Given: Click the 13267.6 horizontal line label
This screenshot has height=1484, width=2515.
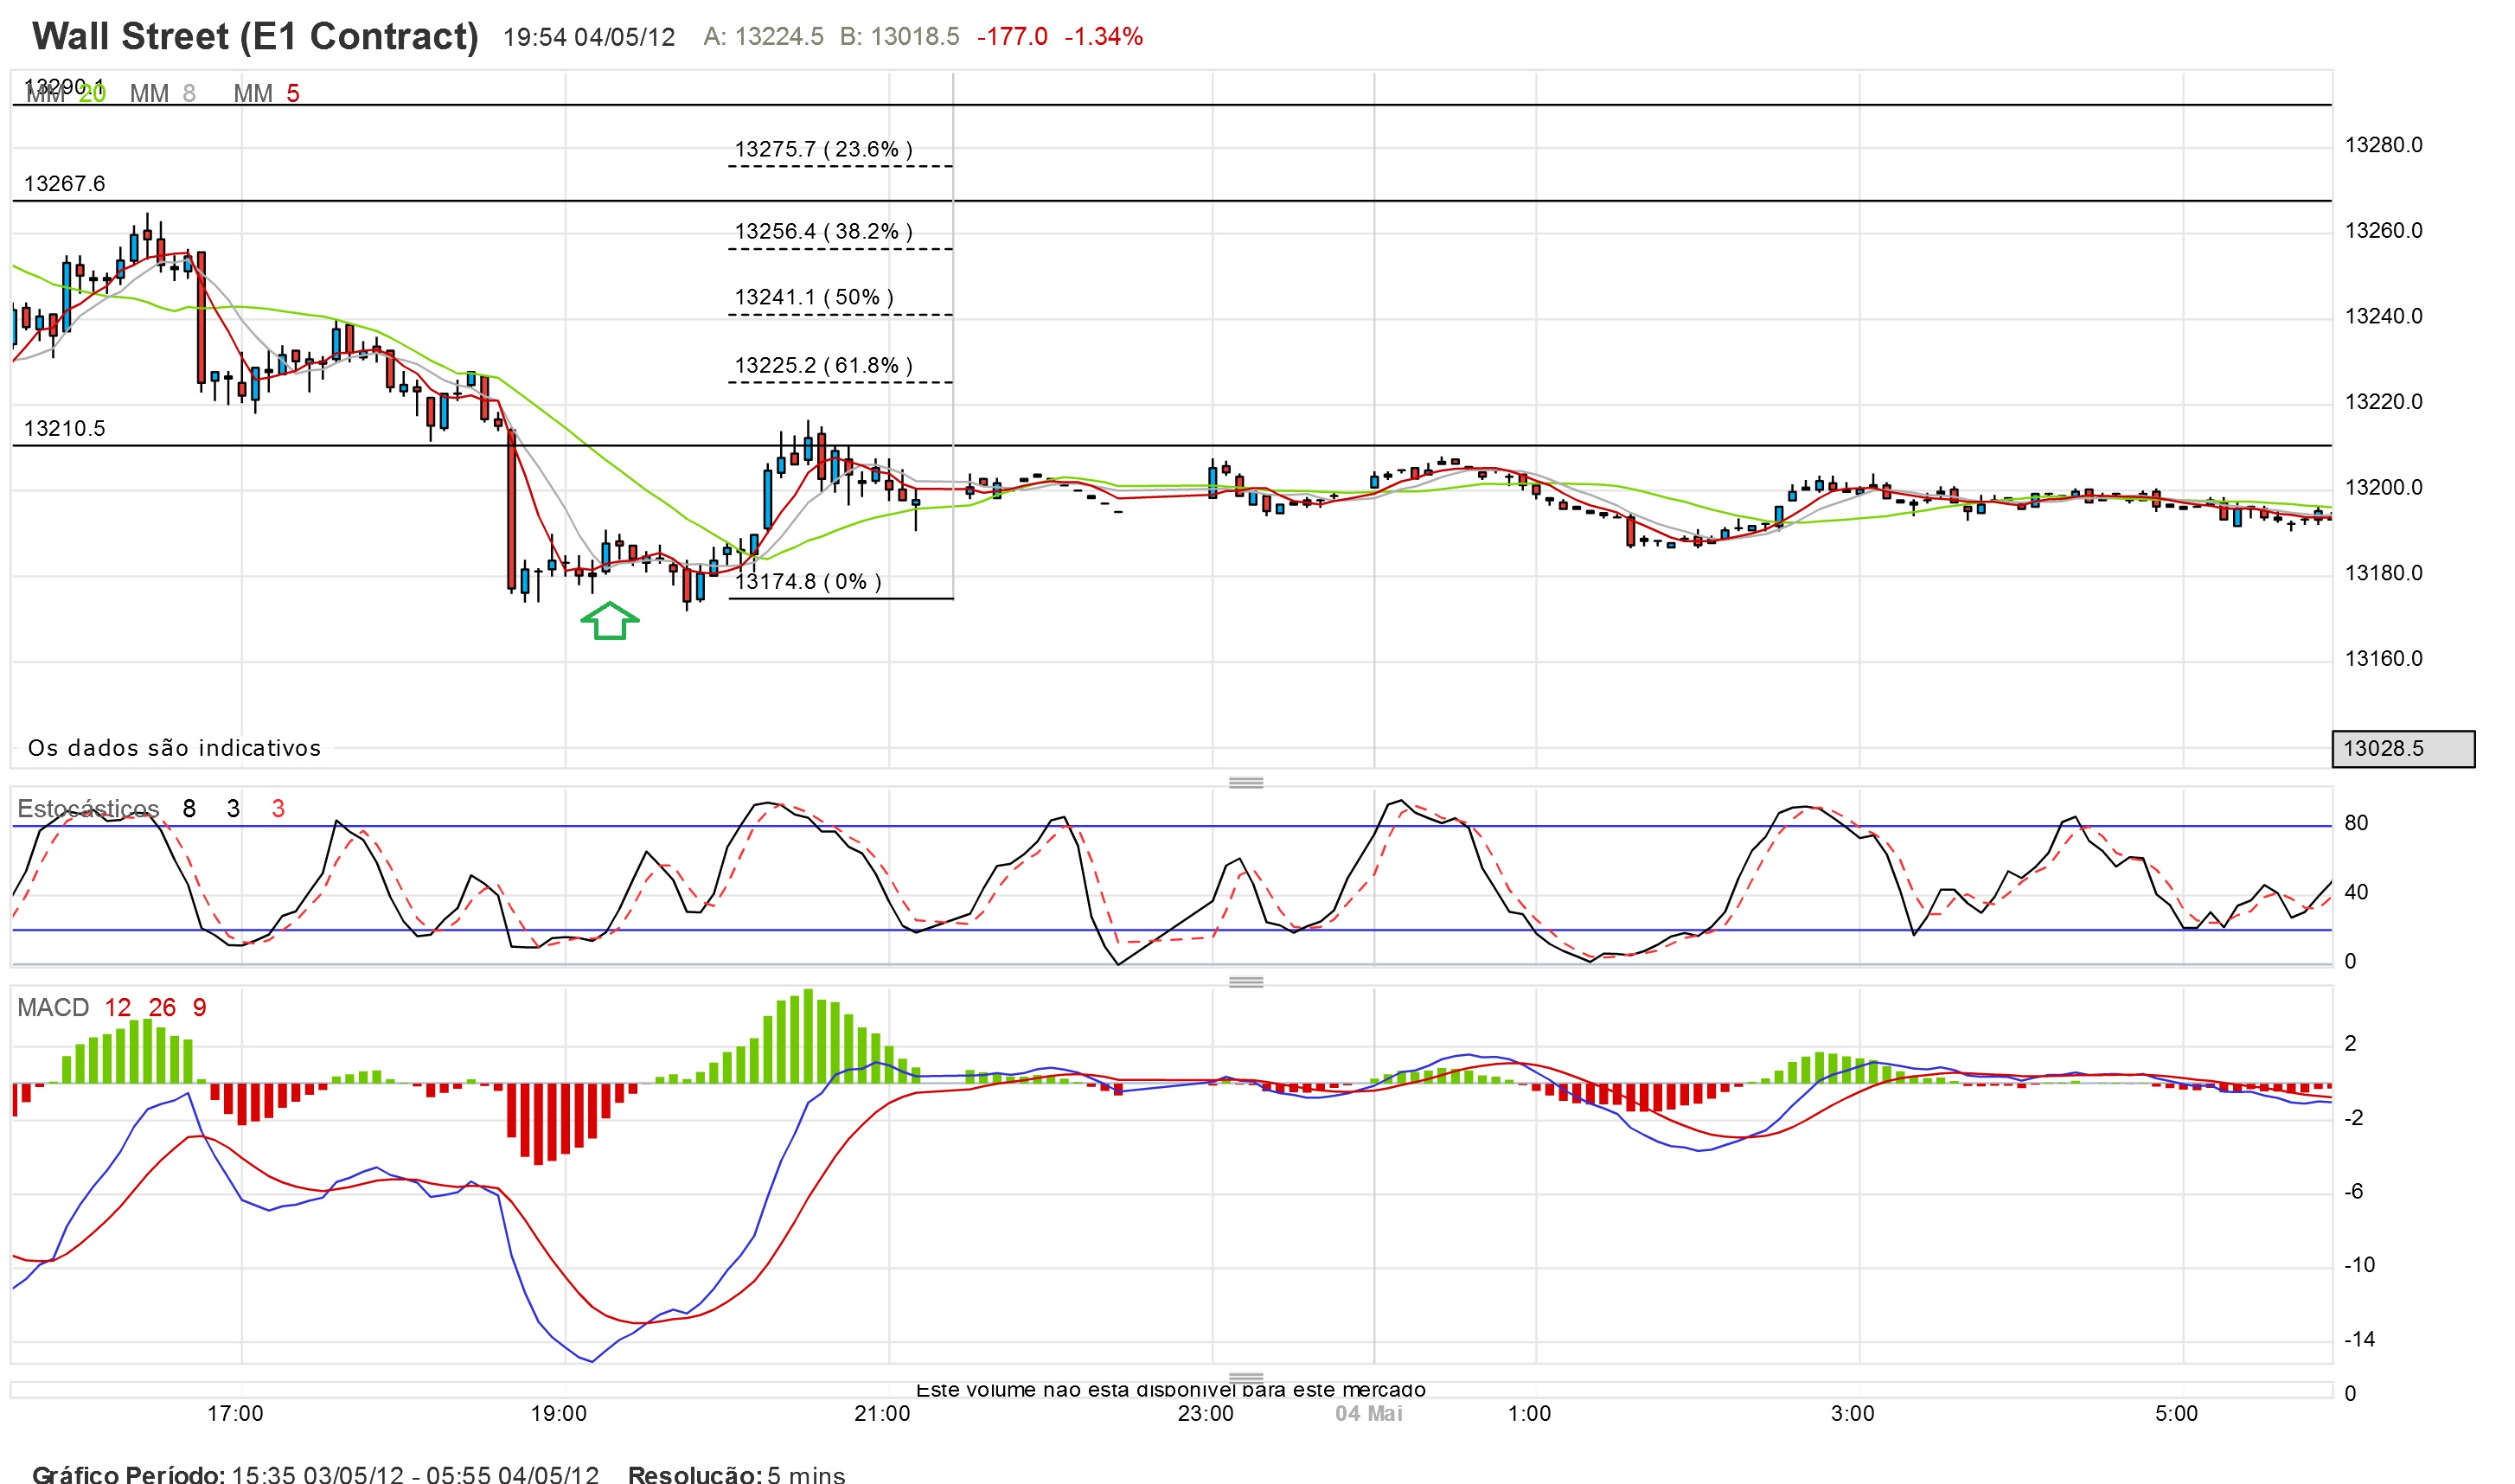Looking at the screenshot, I should click(x=64, y=184).
